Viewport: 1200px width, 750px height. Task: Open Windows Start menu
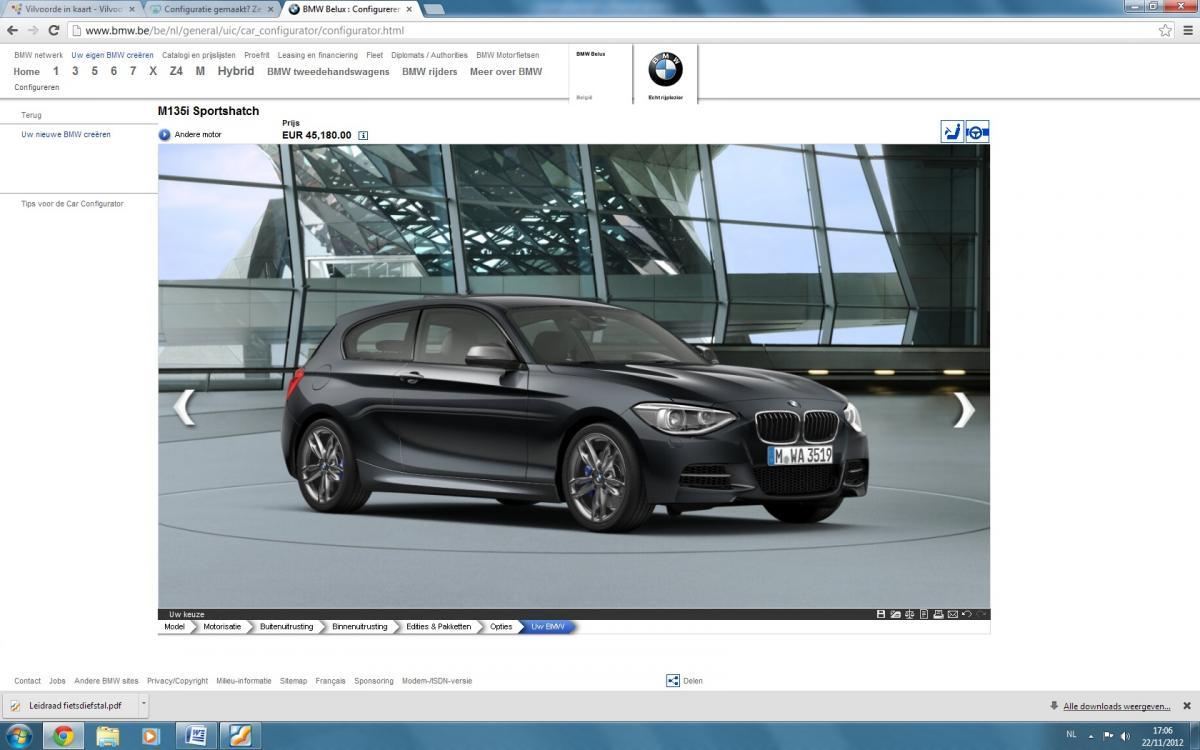pos(19,737)
